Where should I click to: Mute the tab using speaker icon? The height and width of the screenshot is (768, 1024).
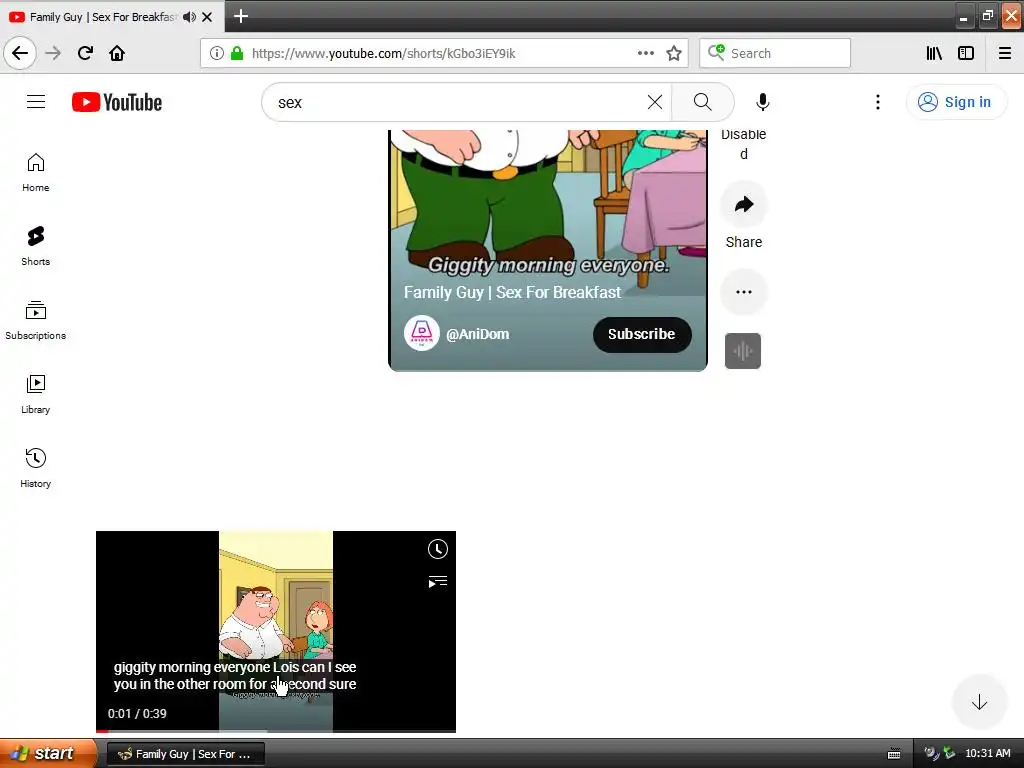189,17
